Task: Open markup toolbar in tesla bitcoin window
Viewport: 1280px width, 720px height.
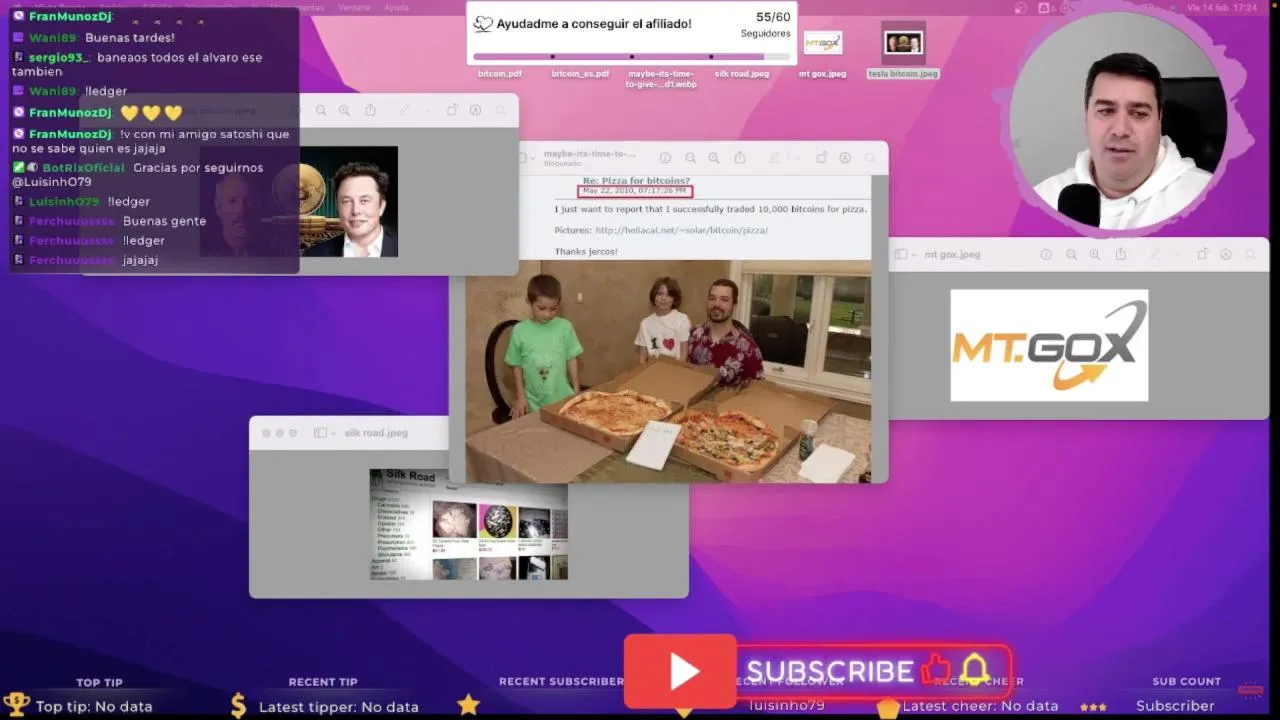Action: [475, 110]
